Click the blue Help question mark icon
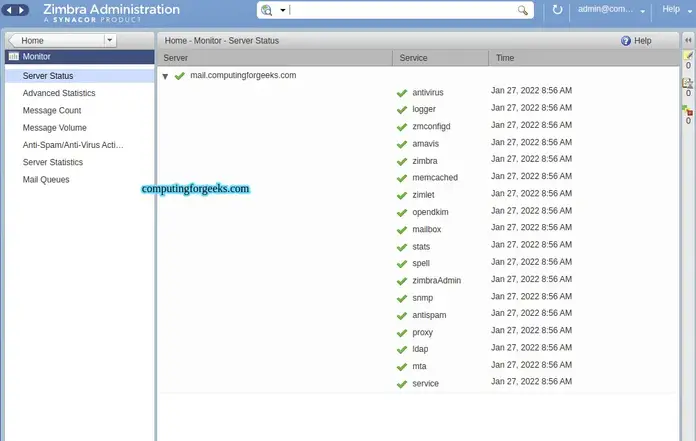The image size is (696, 441). tap(625, 41)
